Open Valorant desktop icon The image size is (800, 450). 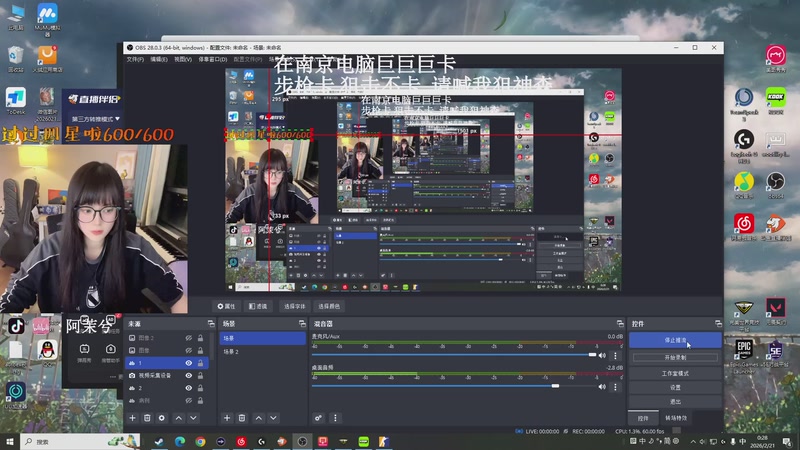coord(776,312)
